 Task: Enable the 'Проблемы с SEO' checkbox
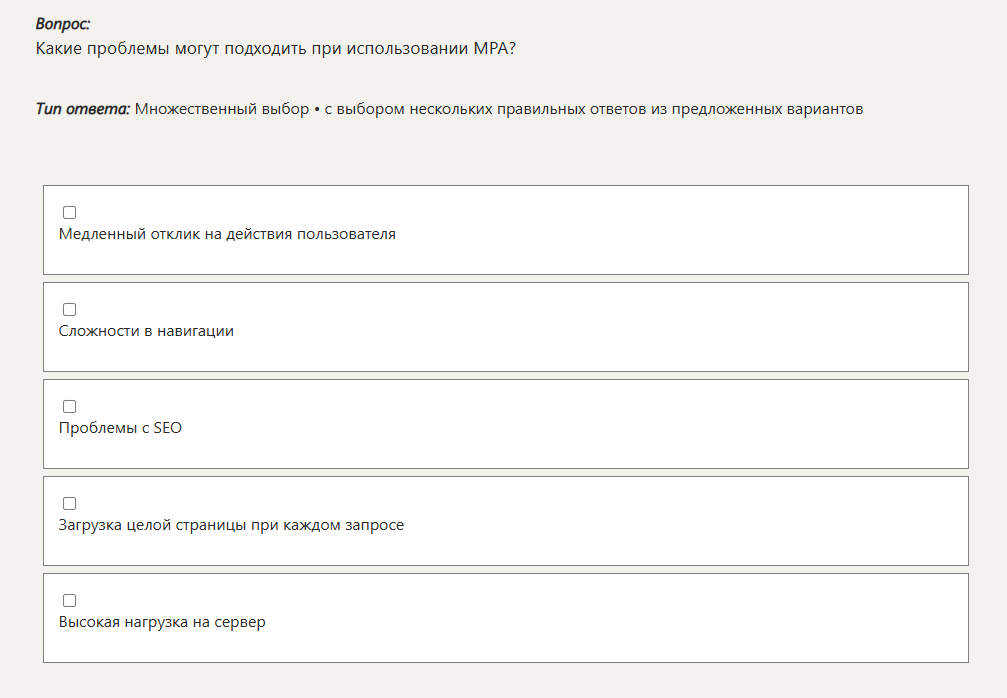tap(70, 407)
